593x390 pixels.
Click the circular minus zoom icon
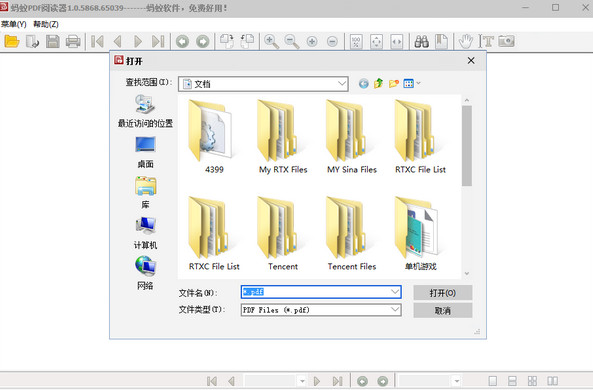332,41
